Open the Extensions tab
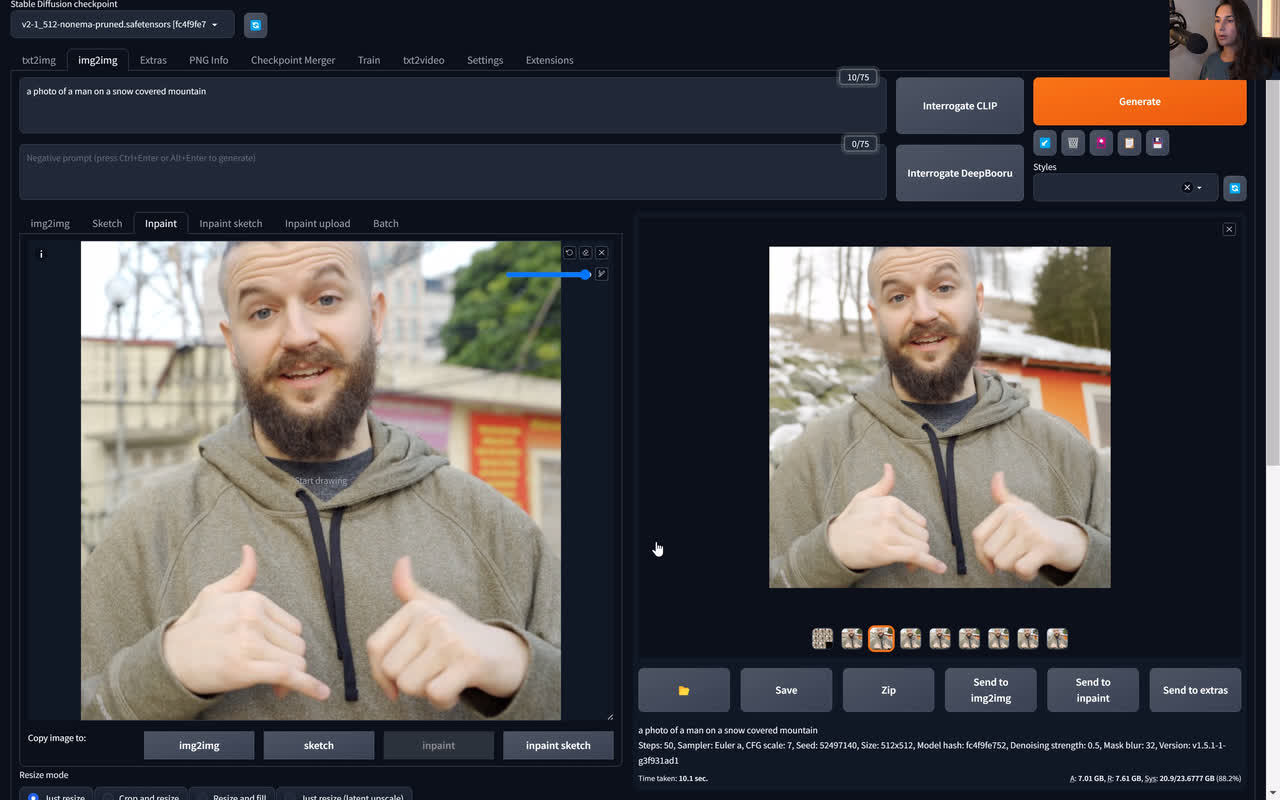Viewport: 1280px width, 800px height. tap(550, 60)
